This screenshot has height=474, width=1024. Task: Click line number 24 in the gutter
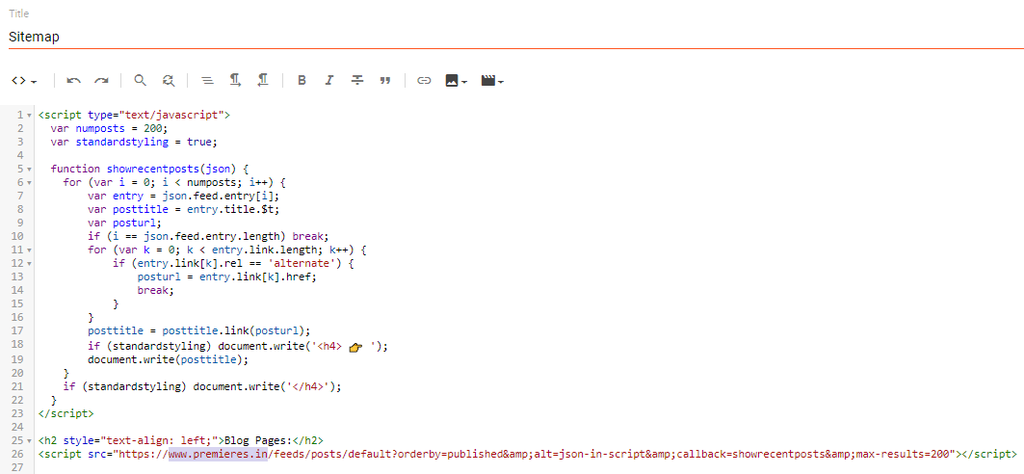[17, 427]
